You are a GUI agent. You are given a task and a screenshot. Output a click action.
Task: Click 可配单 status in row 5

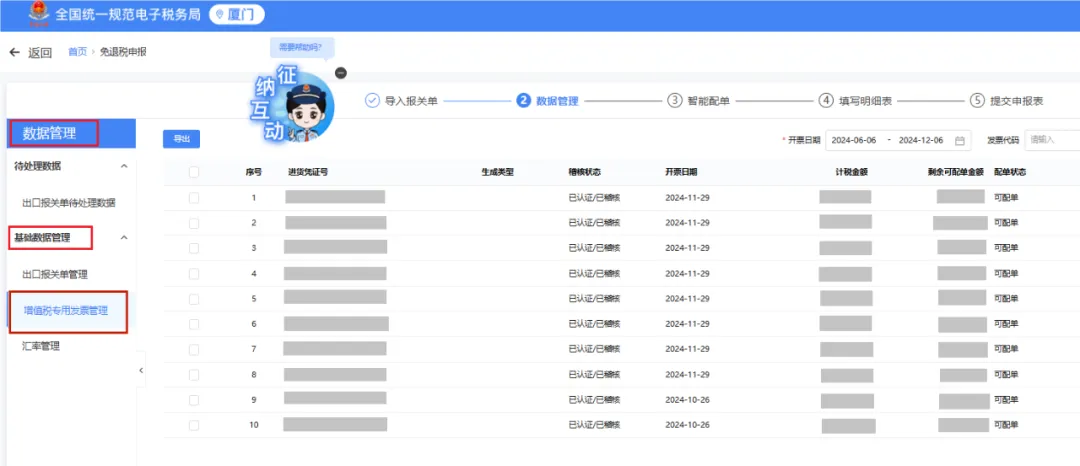point(1006,299)
